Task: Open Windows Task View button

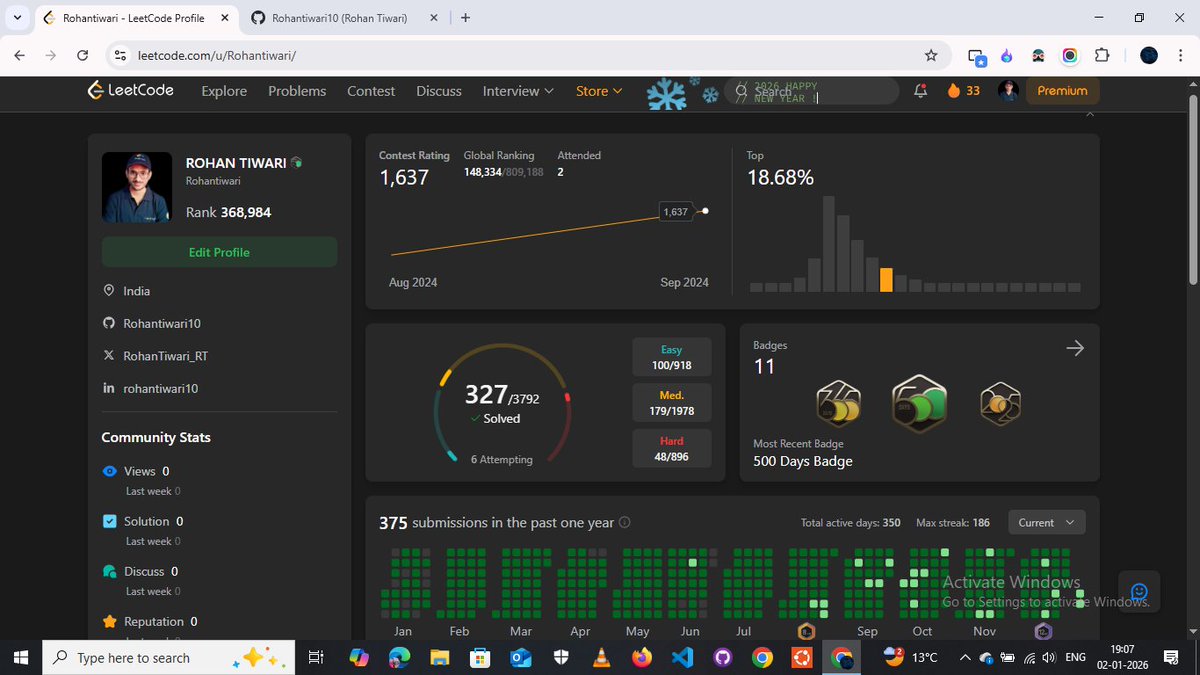Action: coord(315,657)
